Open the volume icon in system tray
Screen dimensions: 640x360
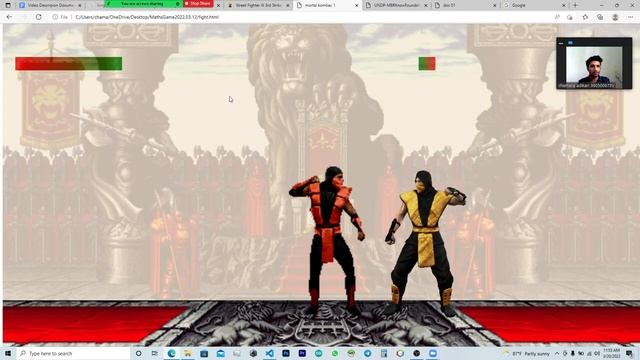(597, 353)
